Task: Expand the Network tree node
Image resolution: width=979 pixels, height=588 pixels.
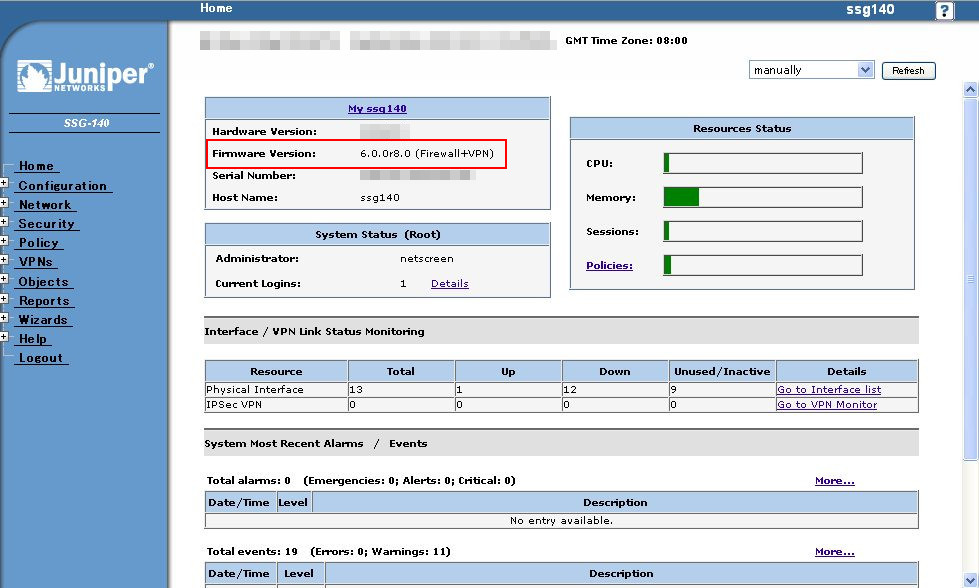Action: click(4, 202)
